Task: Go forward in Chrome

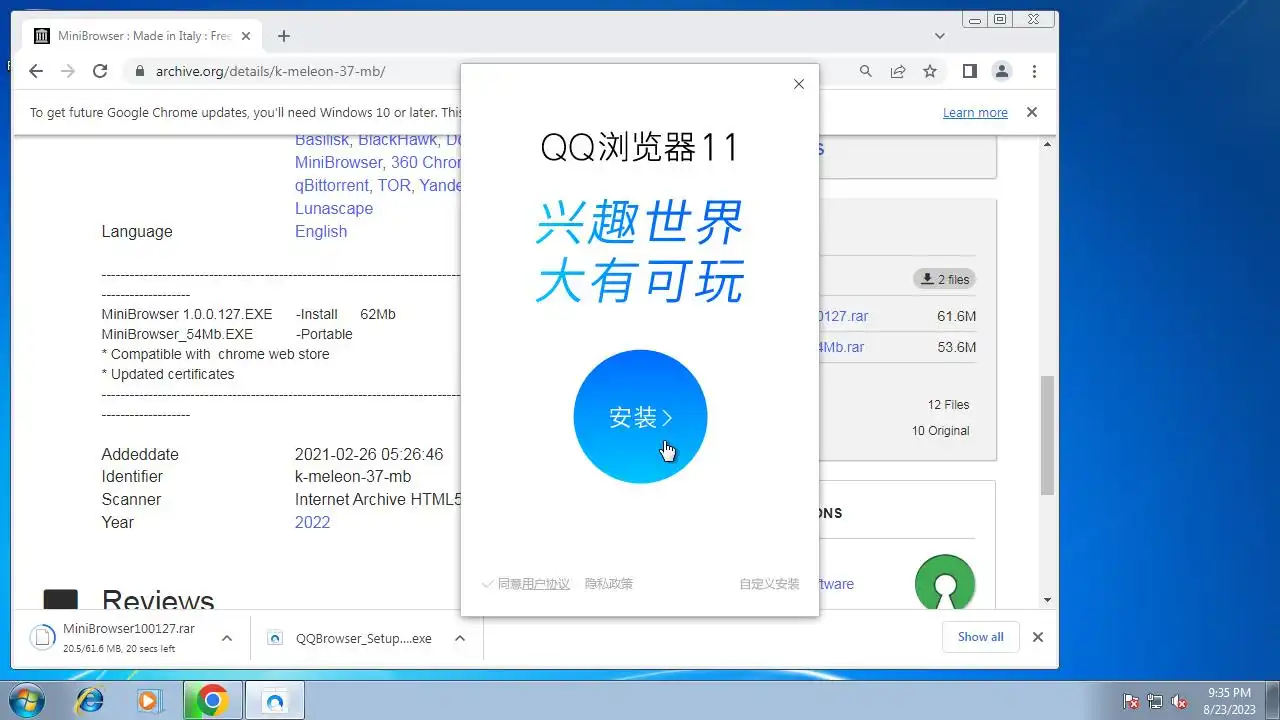Action: click(68, 71)
